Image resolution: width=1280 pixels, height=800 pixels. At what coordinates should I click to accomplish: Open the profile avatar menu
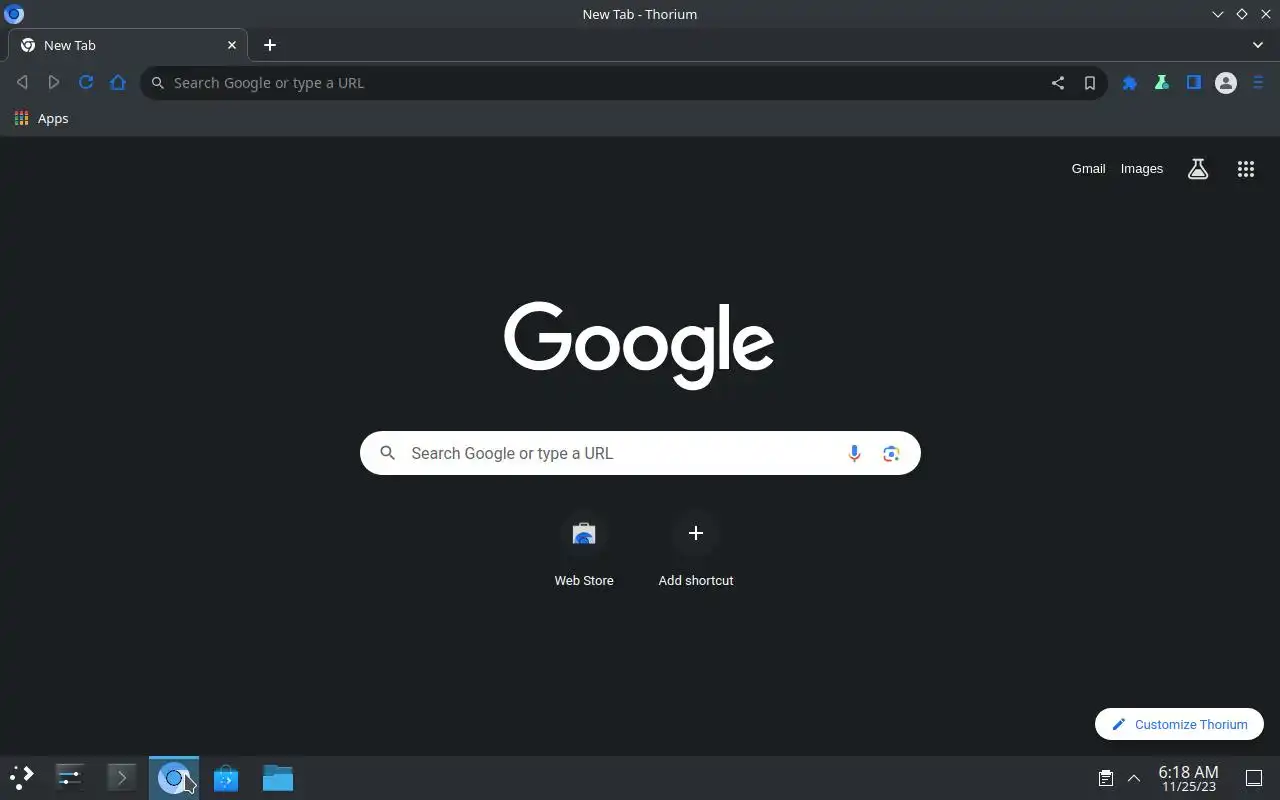click(x=1226, y=83)
